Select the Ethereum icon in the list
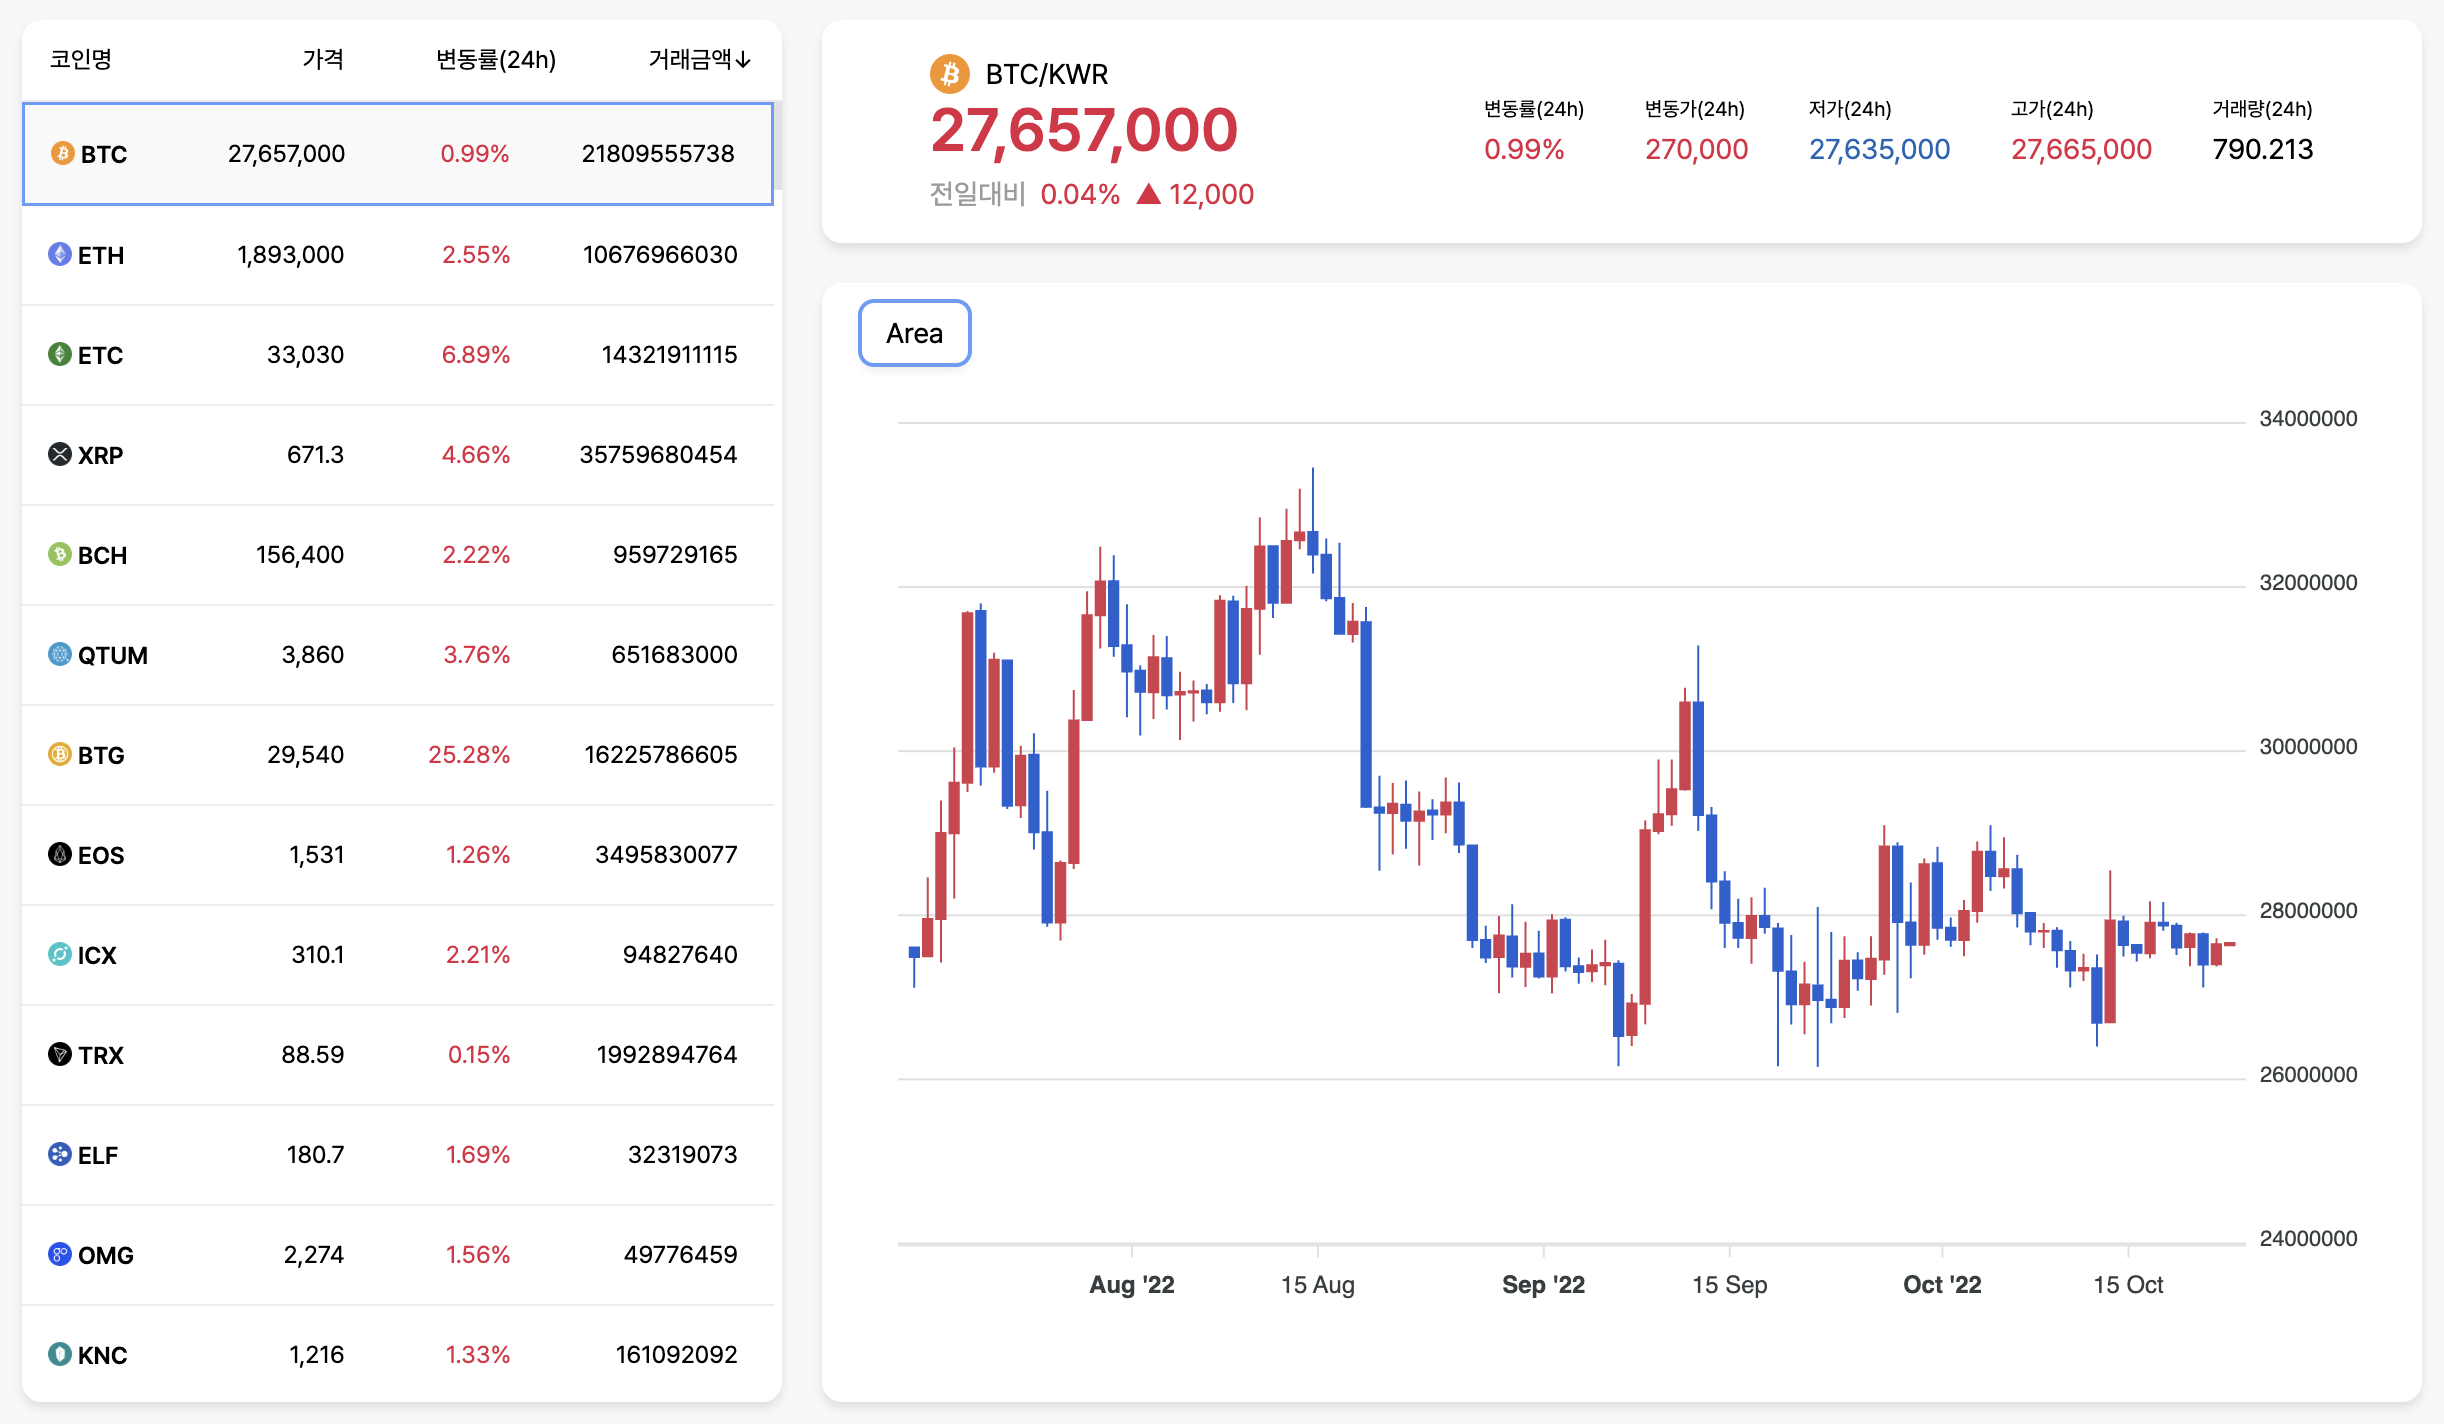This screenshot has height=1424, width=2444. pos(61,255)
